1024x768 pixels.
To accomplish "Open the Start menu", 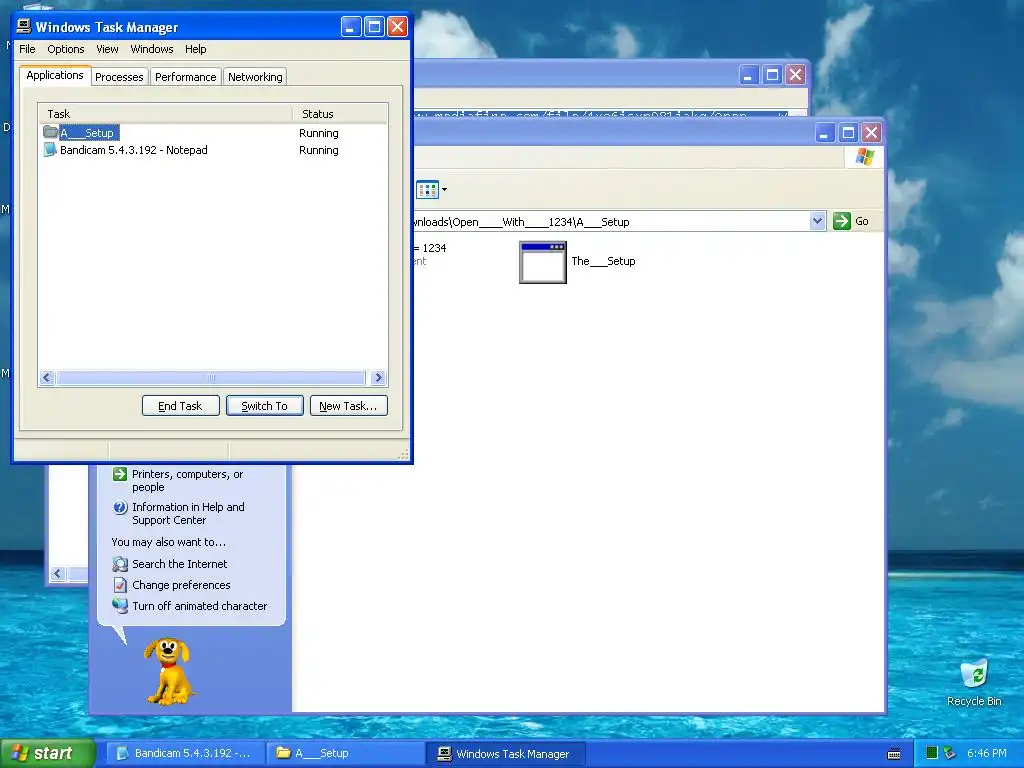I will click(47, 753).
